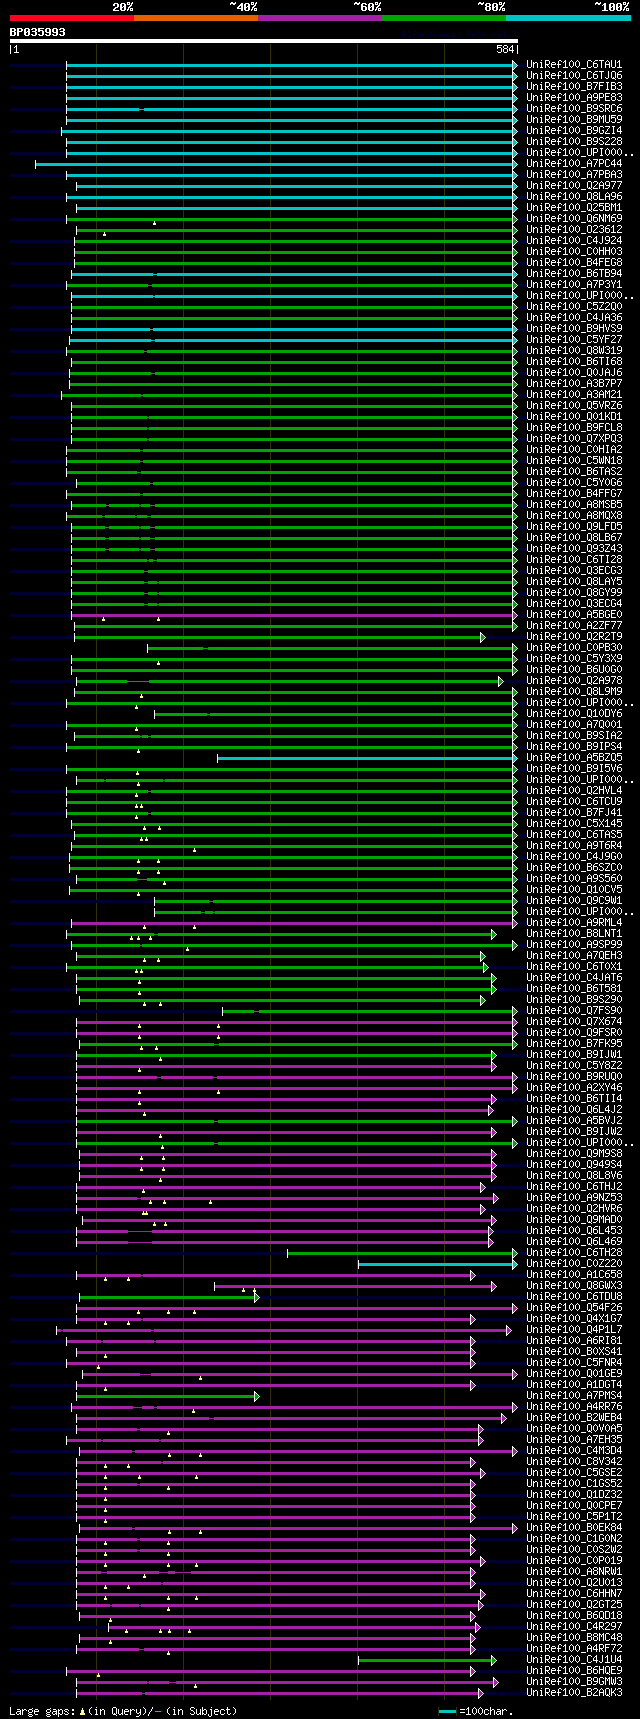The height and width of the screenshot is (1719, 640).
Task: Click the white query length ruler bar
Action: click(264, 41)
